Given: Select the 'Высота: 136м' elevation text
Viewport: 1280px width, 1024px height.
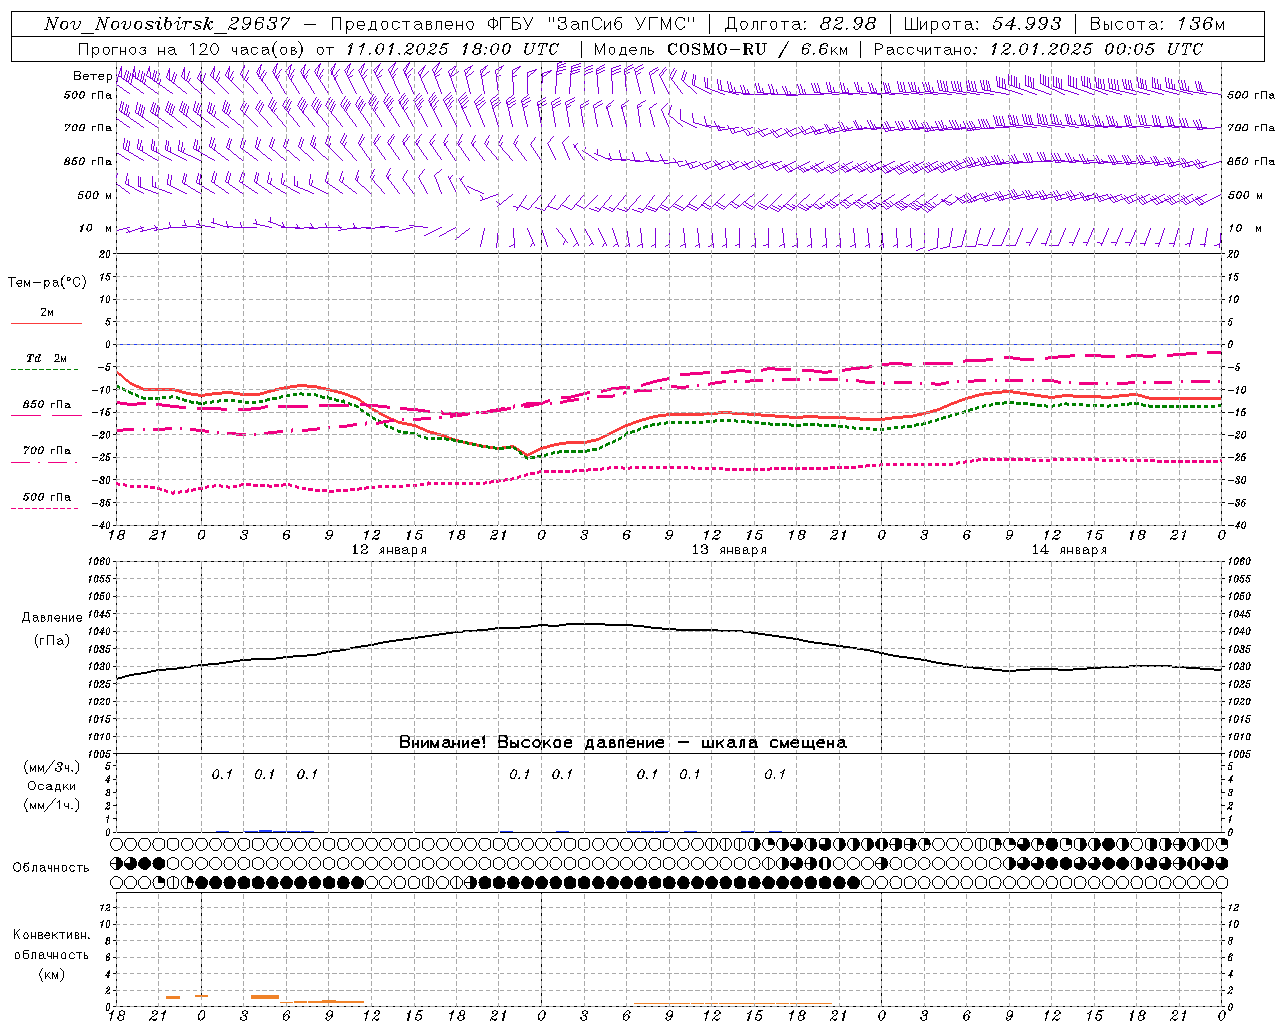Looking at the screenshot, I should point(1157,24).
